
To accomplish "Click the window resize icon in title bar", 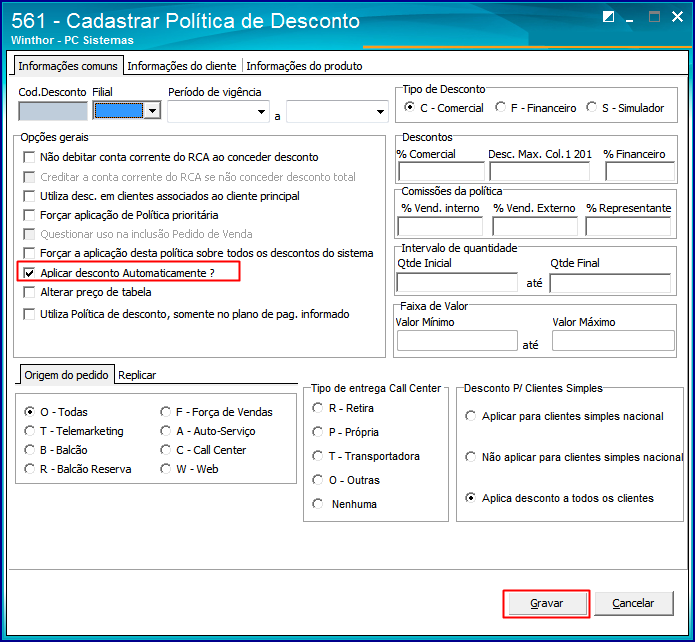I will 609,17.
